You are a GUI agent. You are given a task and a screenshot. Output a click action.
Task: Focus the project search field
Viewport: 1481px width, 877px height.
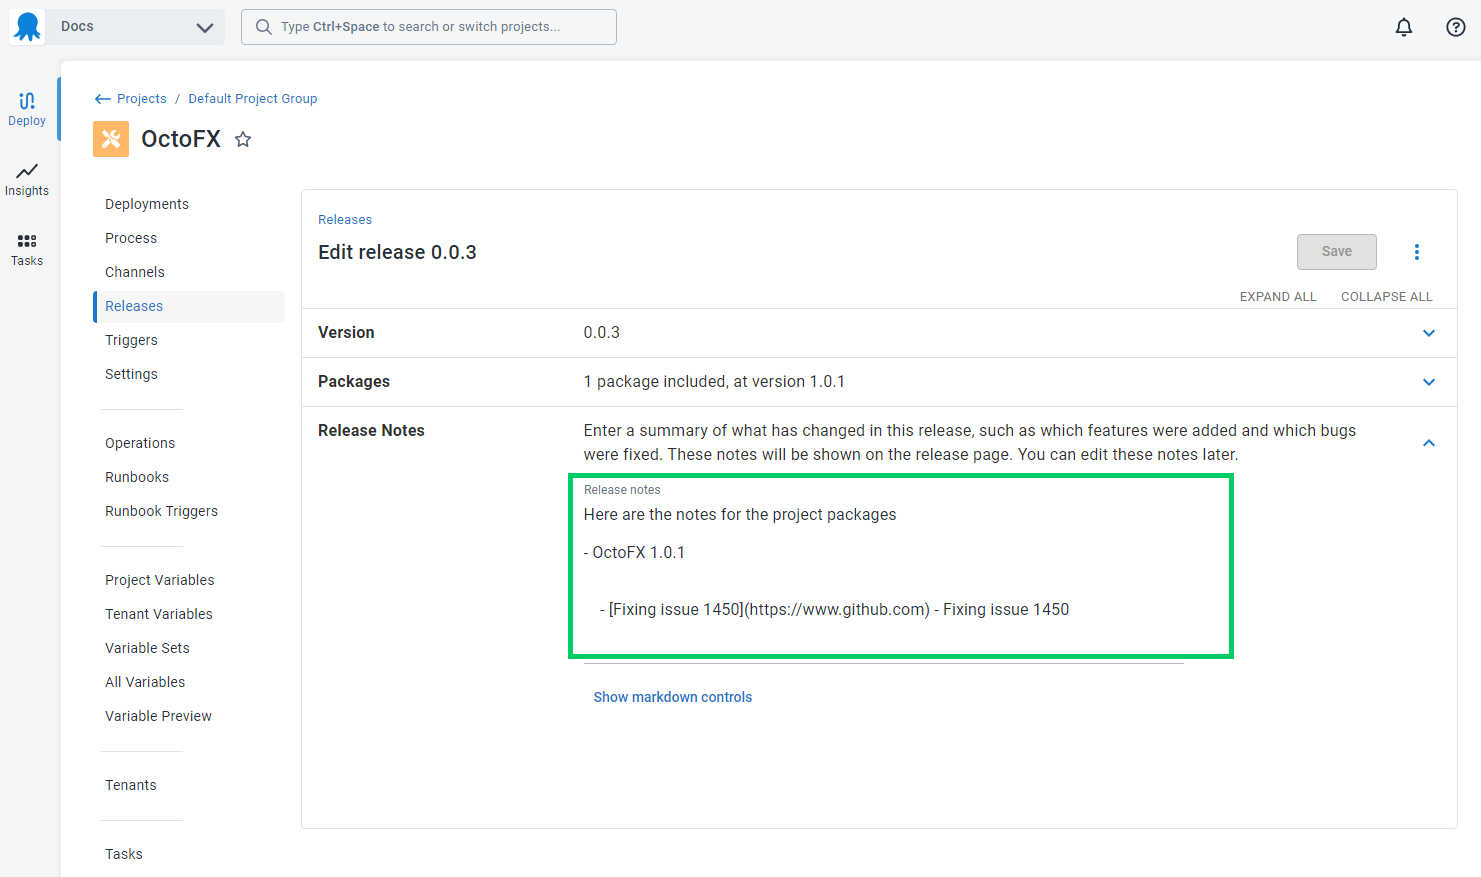pos(429,27)
